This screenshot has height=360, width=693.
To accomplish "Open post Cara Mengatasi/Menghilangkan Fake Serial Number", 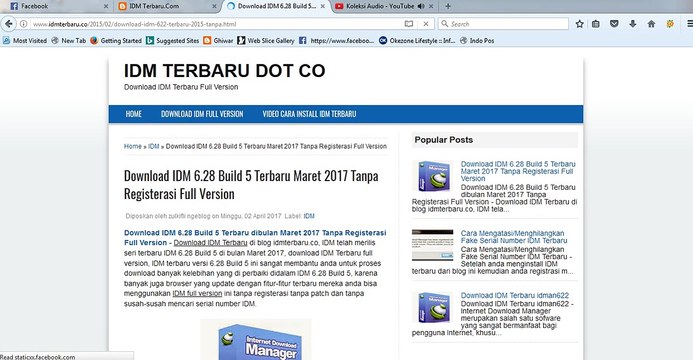I will point(514,237).
